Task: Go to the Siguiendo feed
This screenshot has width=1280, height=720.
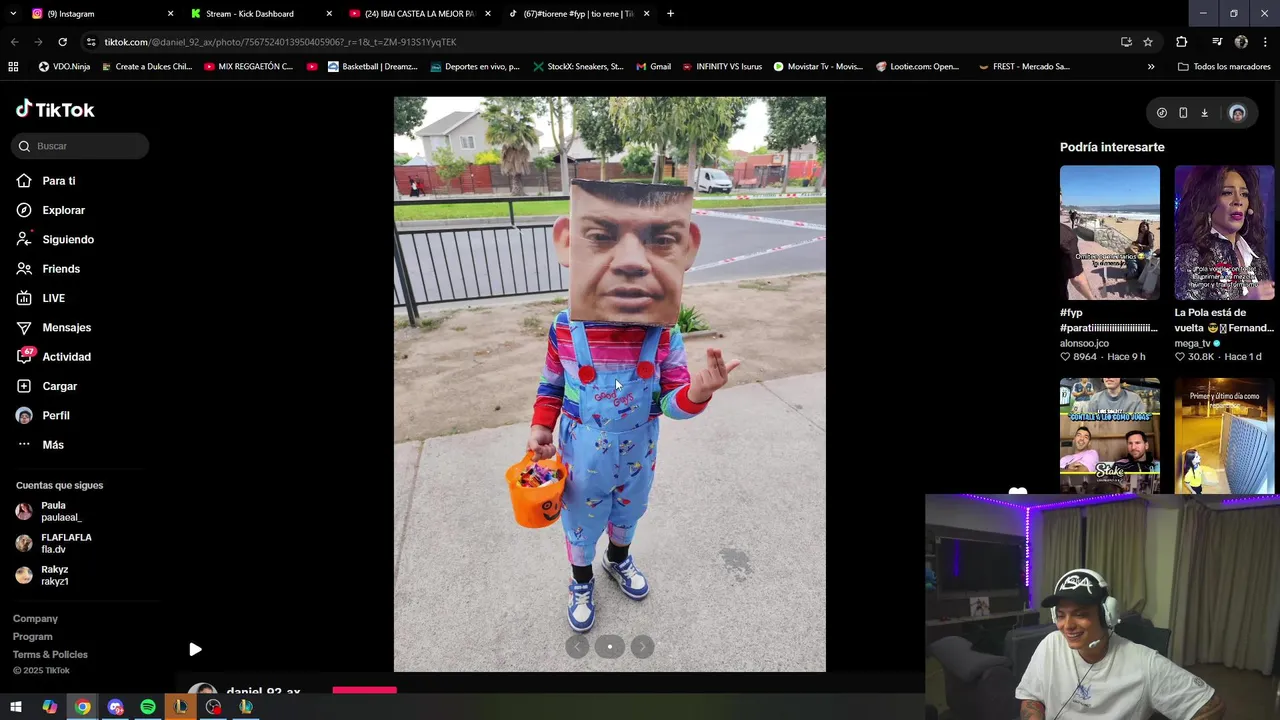Action: 55,240
